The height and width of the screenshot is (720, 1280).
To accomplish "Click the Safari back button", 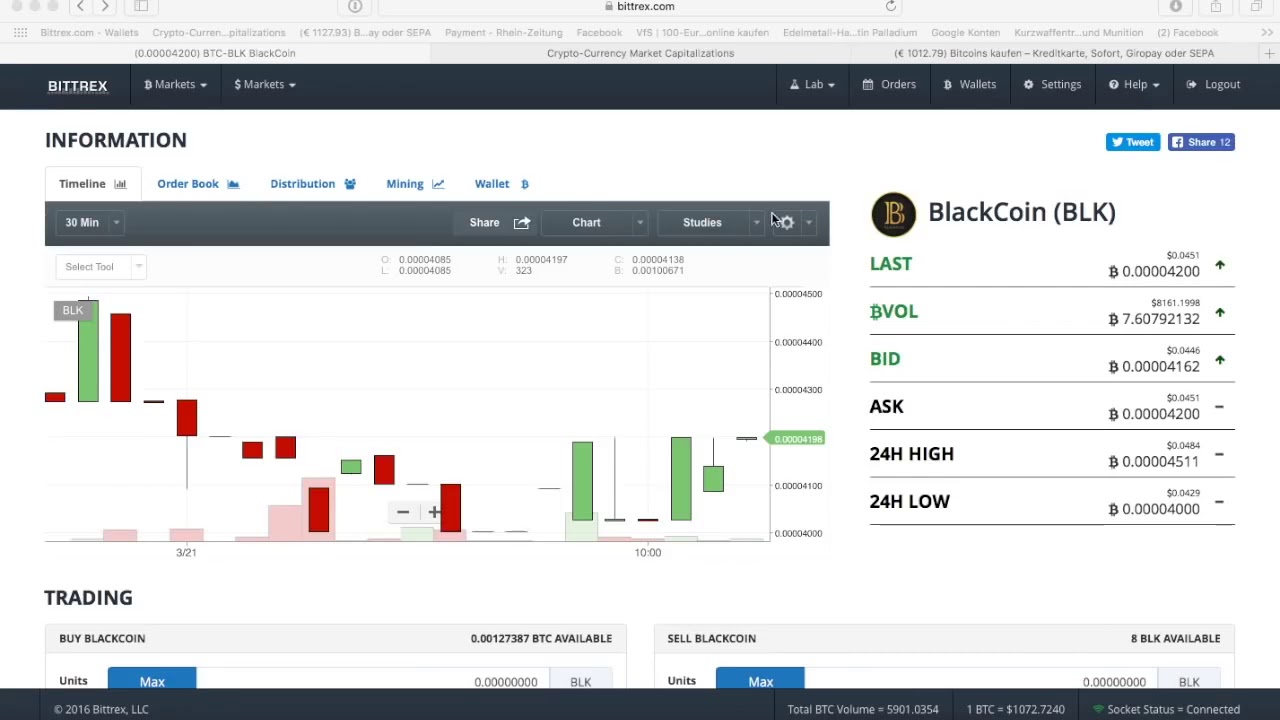I will (x=80, y=6).
